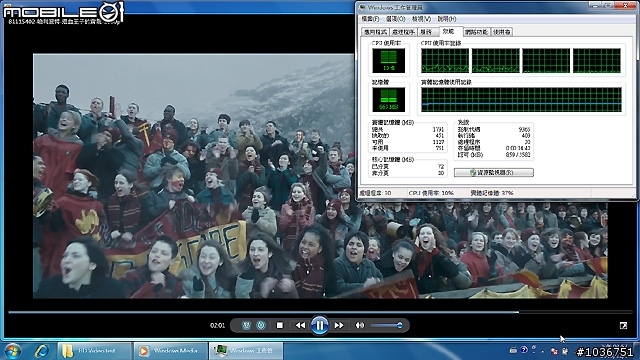Open the 檢視(V) menu in Task Manager
The width and height of the screenshot is (640, 360).
pyautogui.click(x=421, y=19)
